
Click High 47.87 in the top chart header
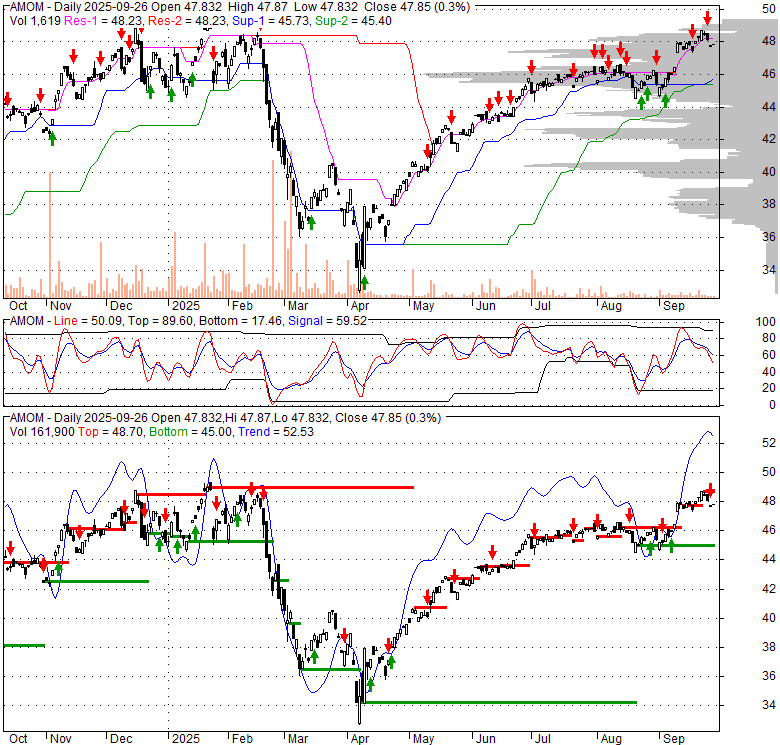pos(259,7)
